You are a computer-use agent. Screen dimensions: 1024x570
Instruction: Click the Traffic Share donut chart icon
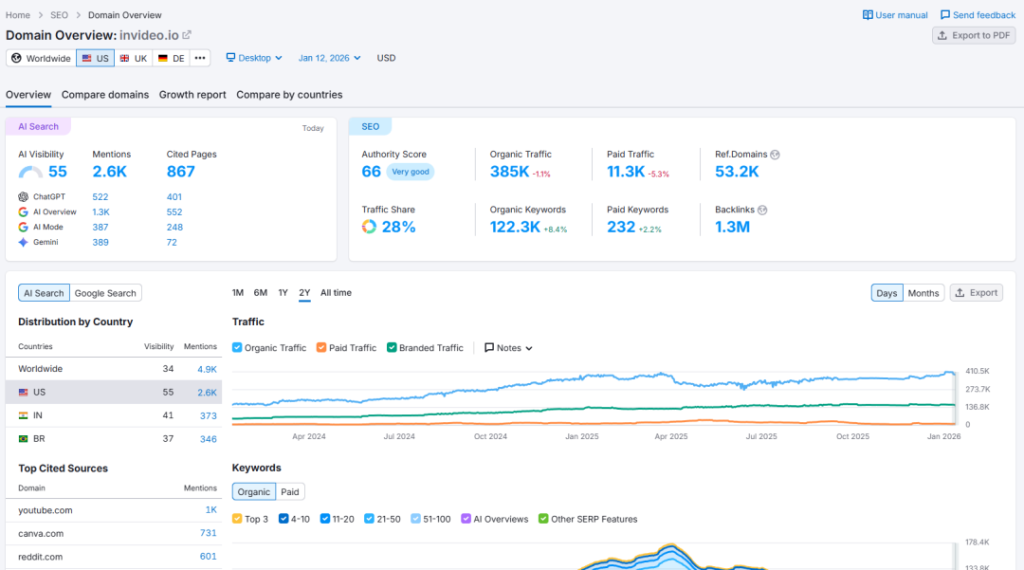tap(369, 227)
